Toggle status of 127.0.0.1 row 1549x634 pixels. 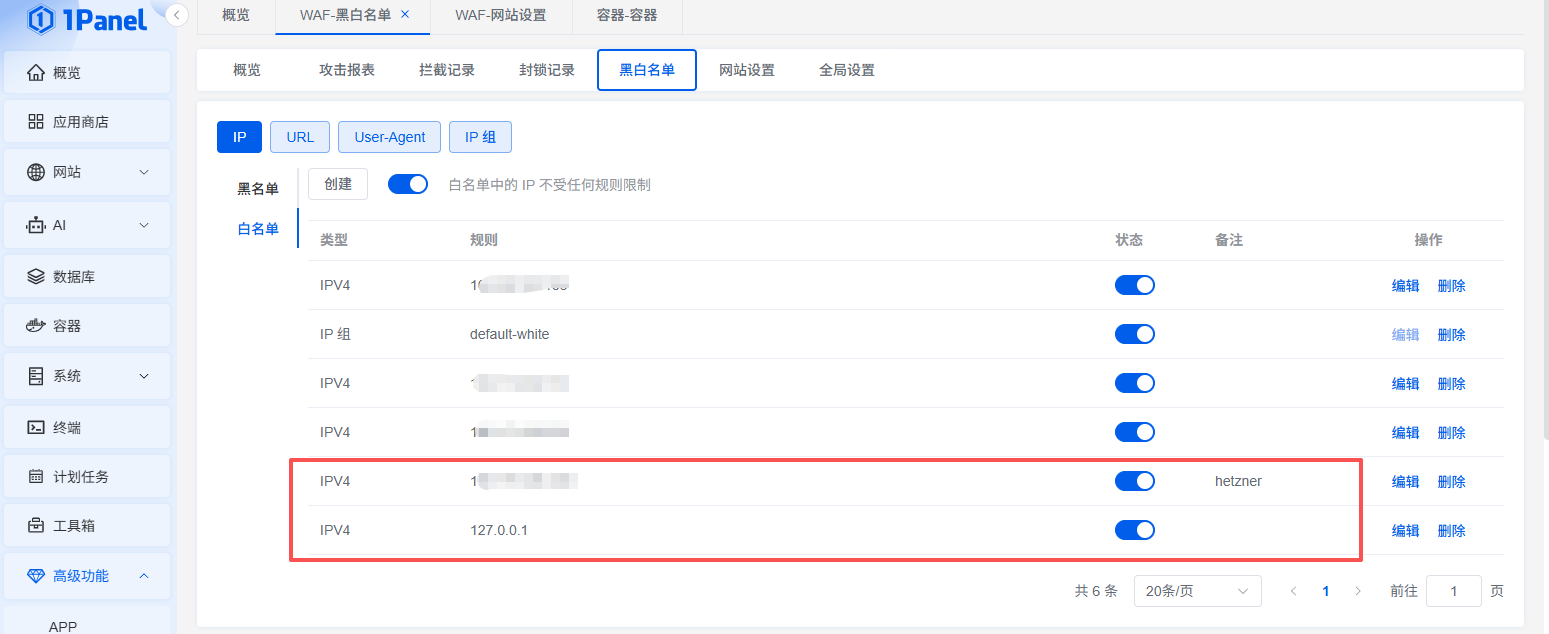coord(1135,530)
